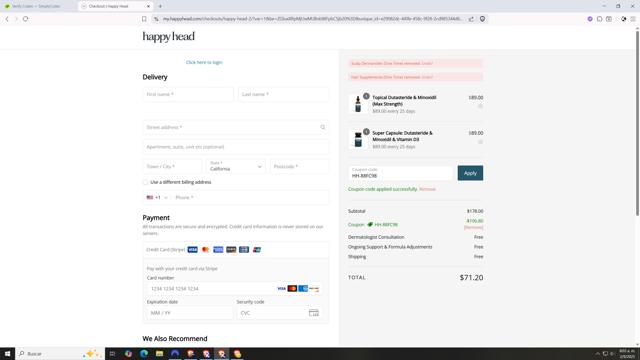The width and height of the screenshot is (640, 360).
Task: Click the Apply coupon button
Action: [x=470, y=173]
